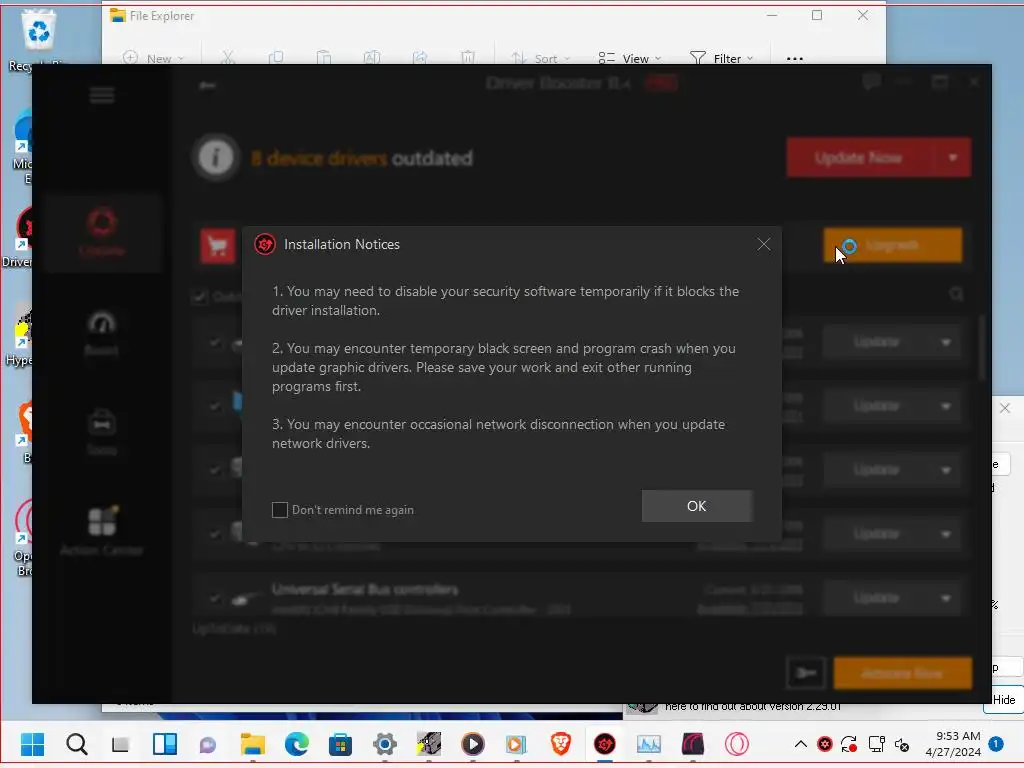Click the taskbar Search icon

(76, 744)
